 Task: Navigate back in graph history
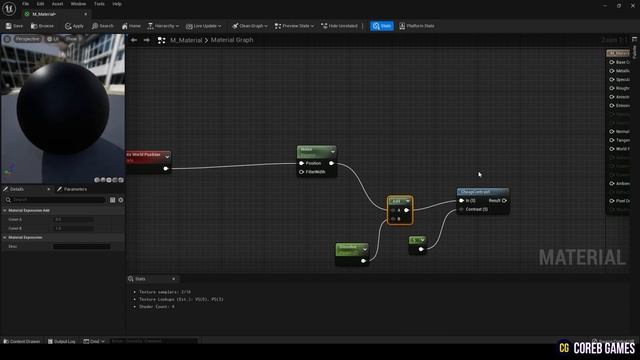tap(134, 40)
